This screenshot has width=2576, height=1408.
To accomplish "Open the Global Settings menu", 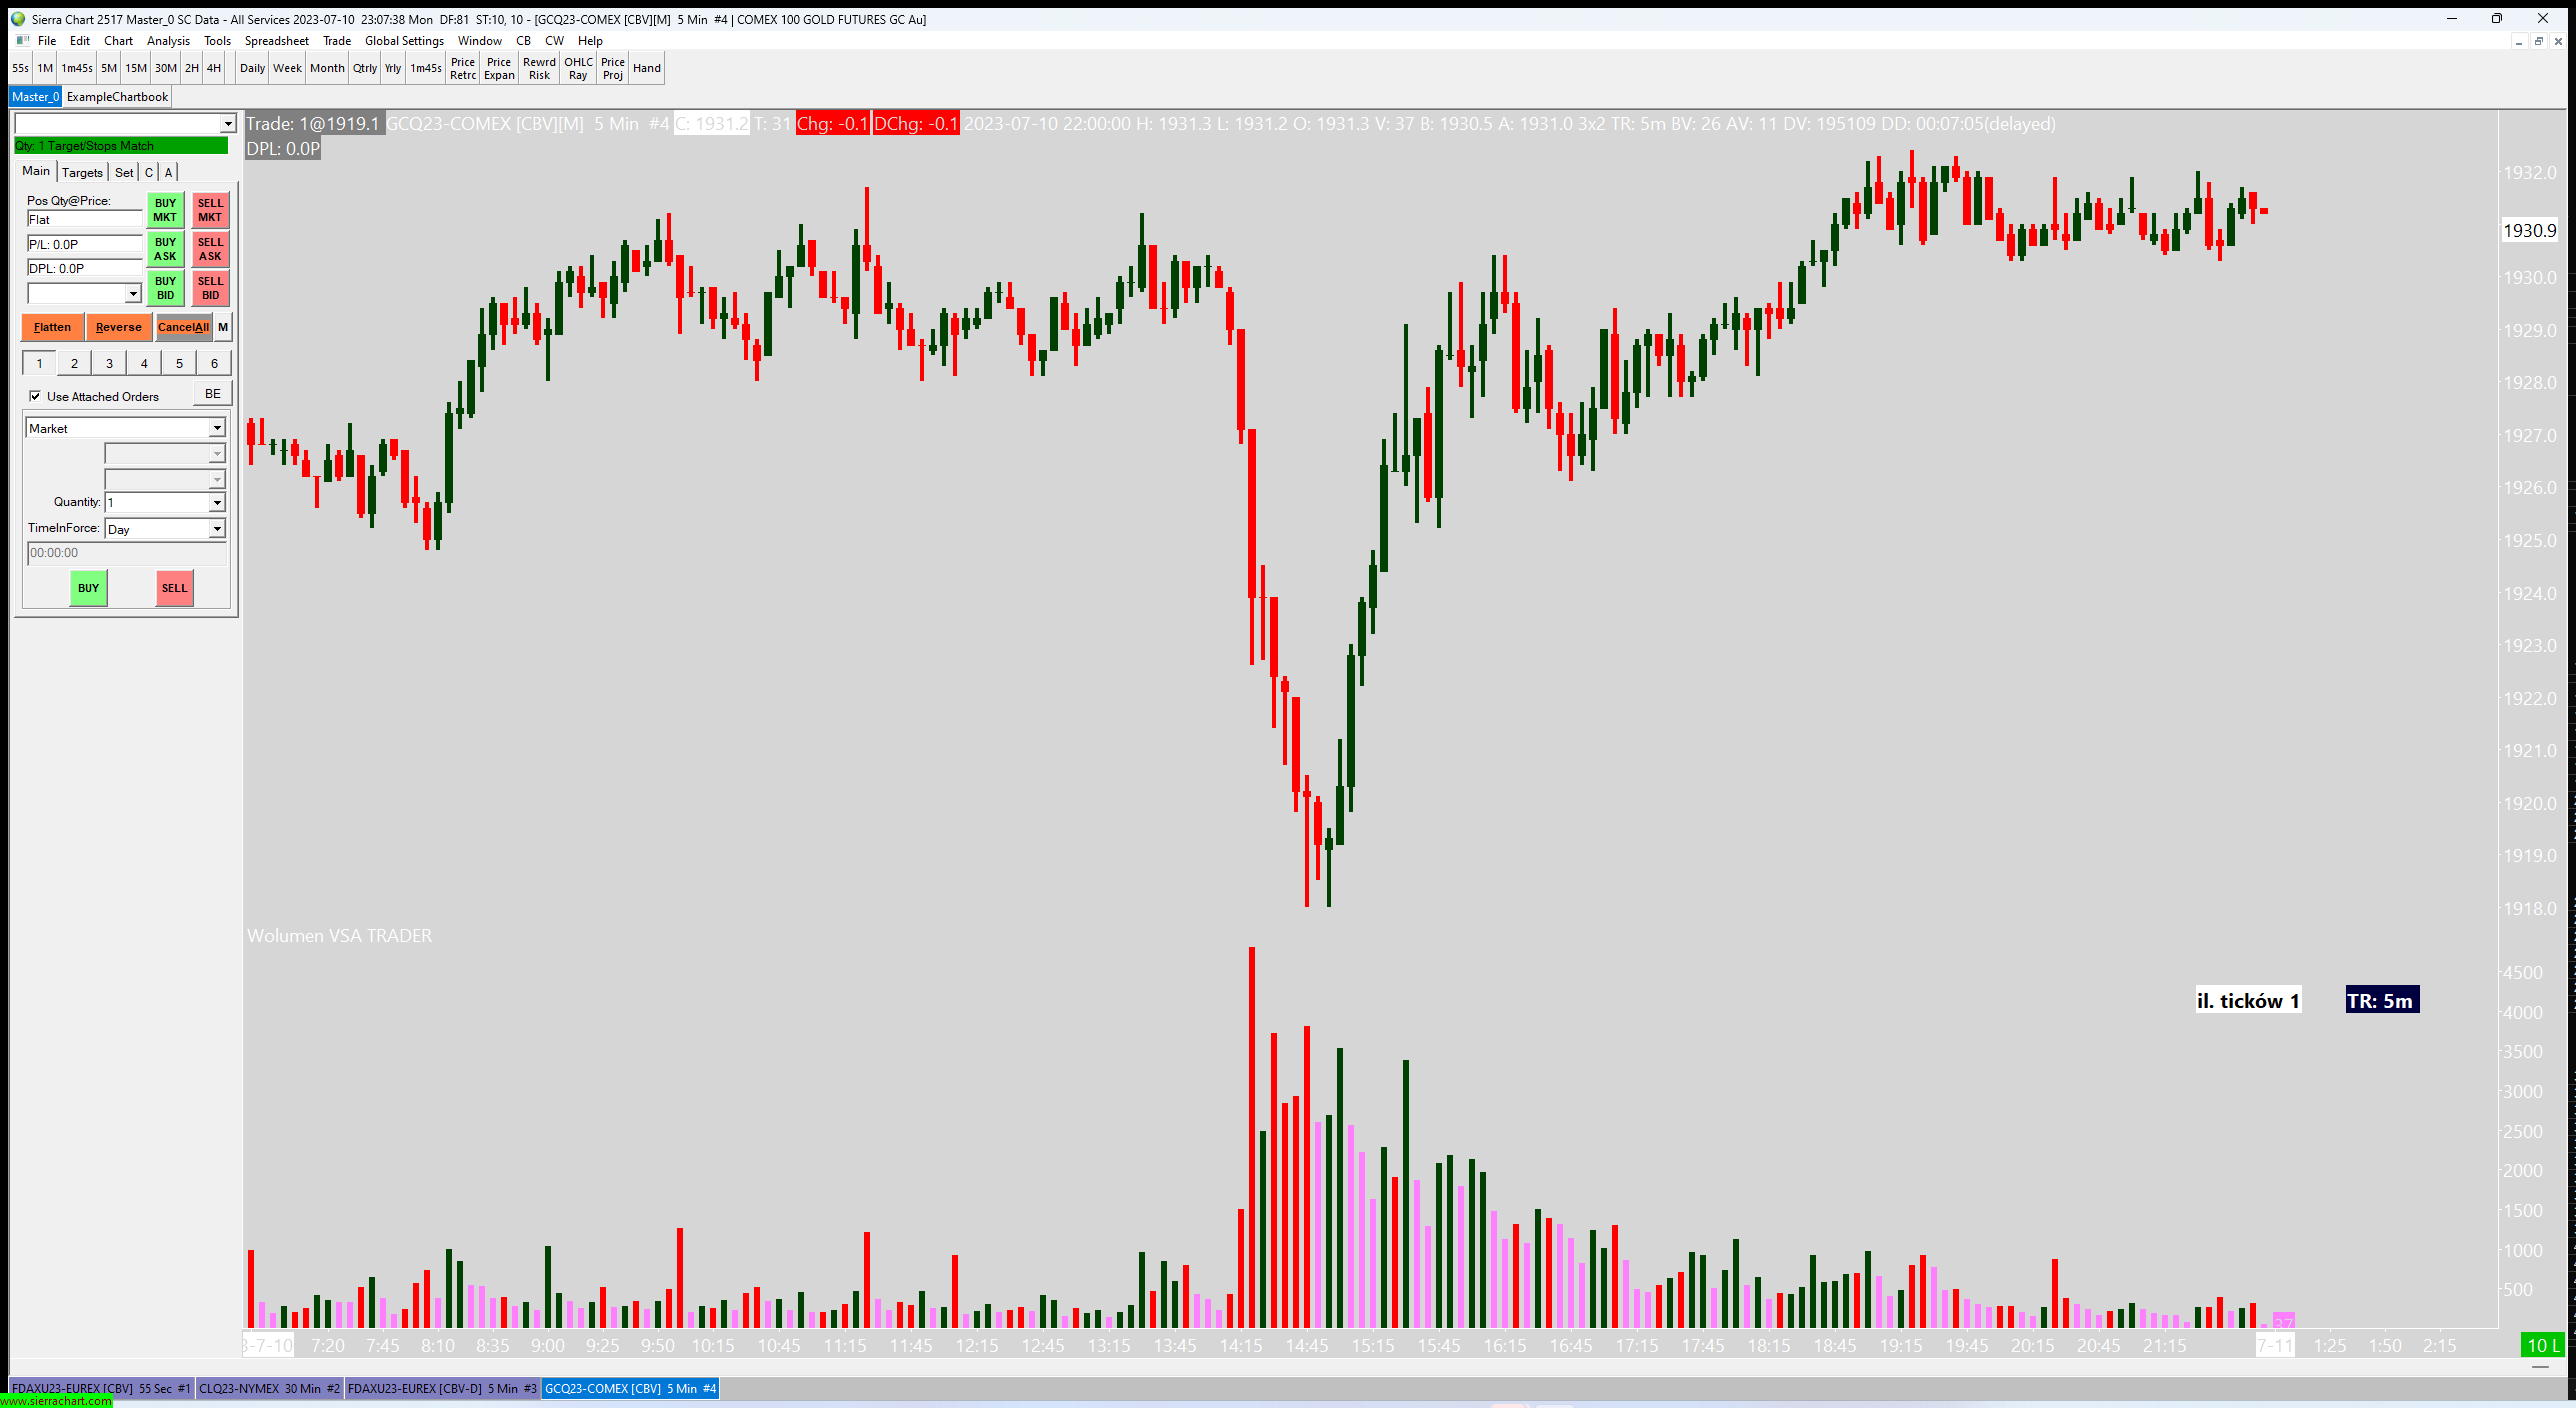I will click(404, 41).
